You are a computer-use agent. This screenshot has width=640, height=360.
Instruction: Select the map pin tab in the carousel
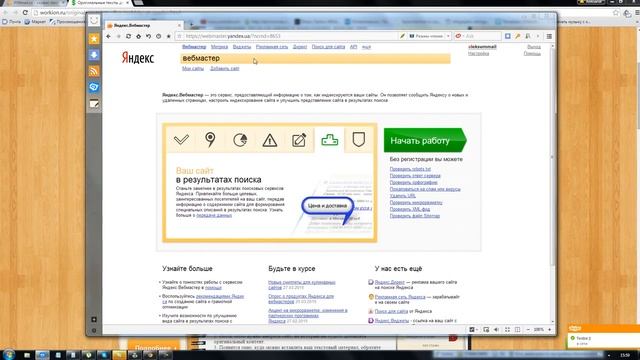click(x=210, y=140)
